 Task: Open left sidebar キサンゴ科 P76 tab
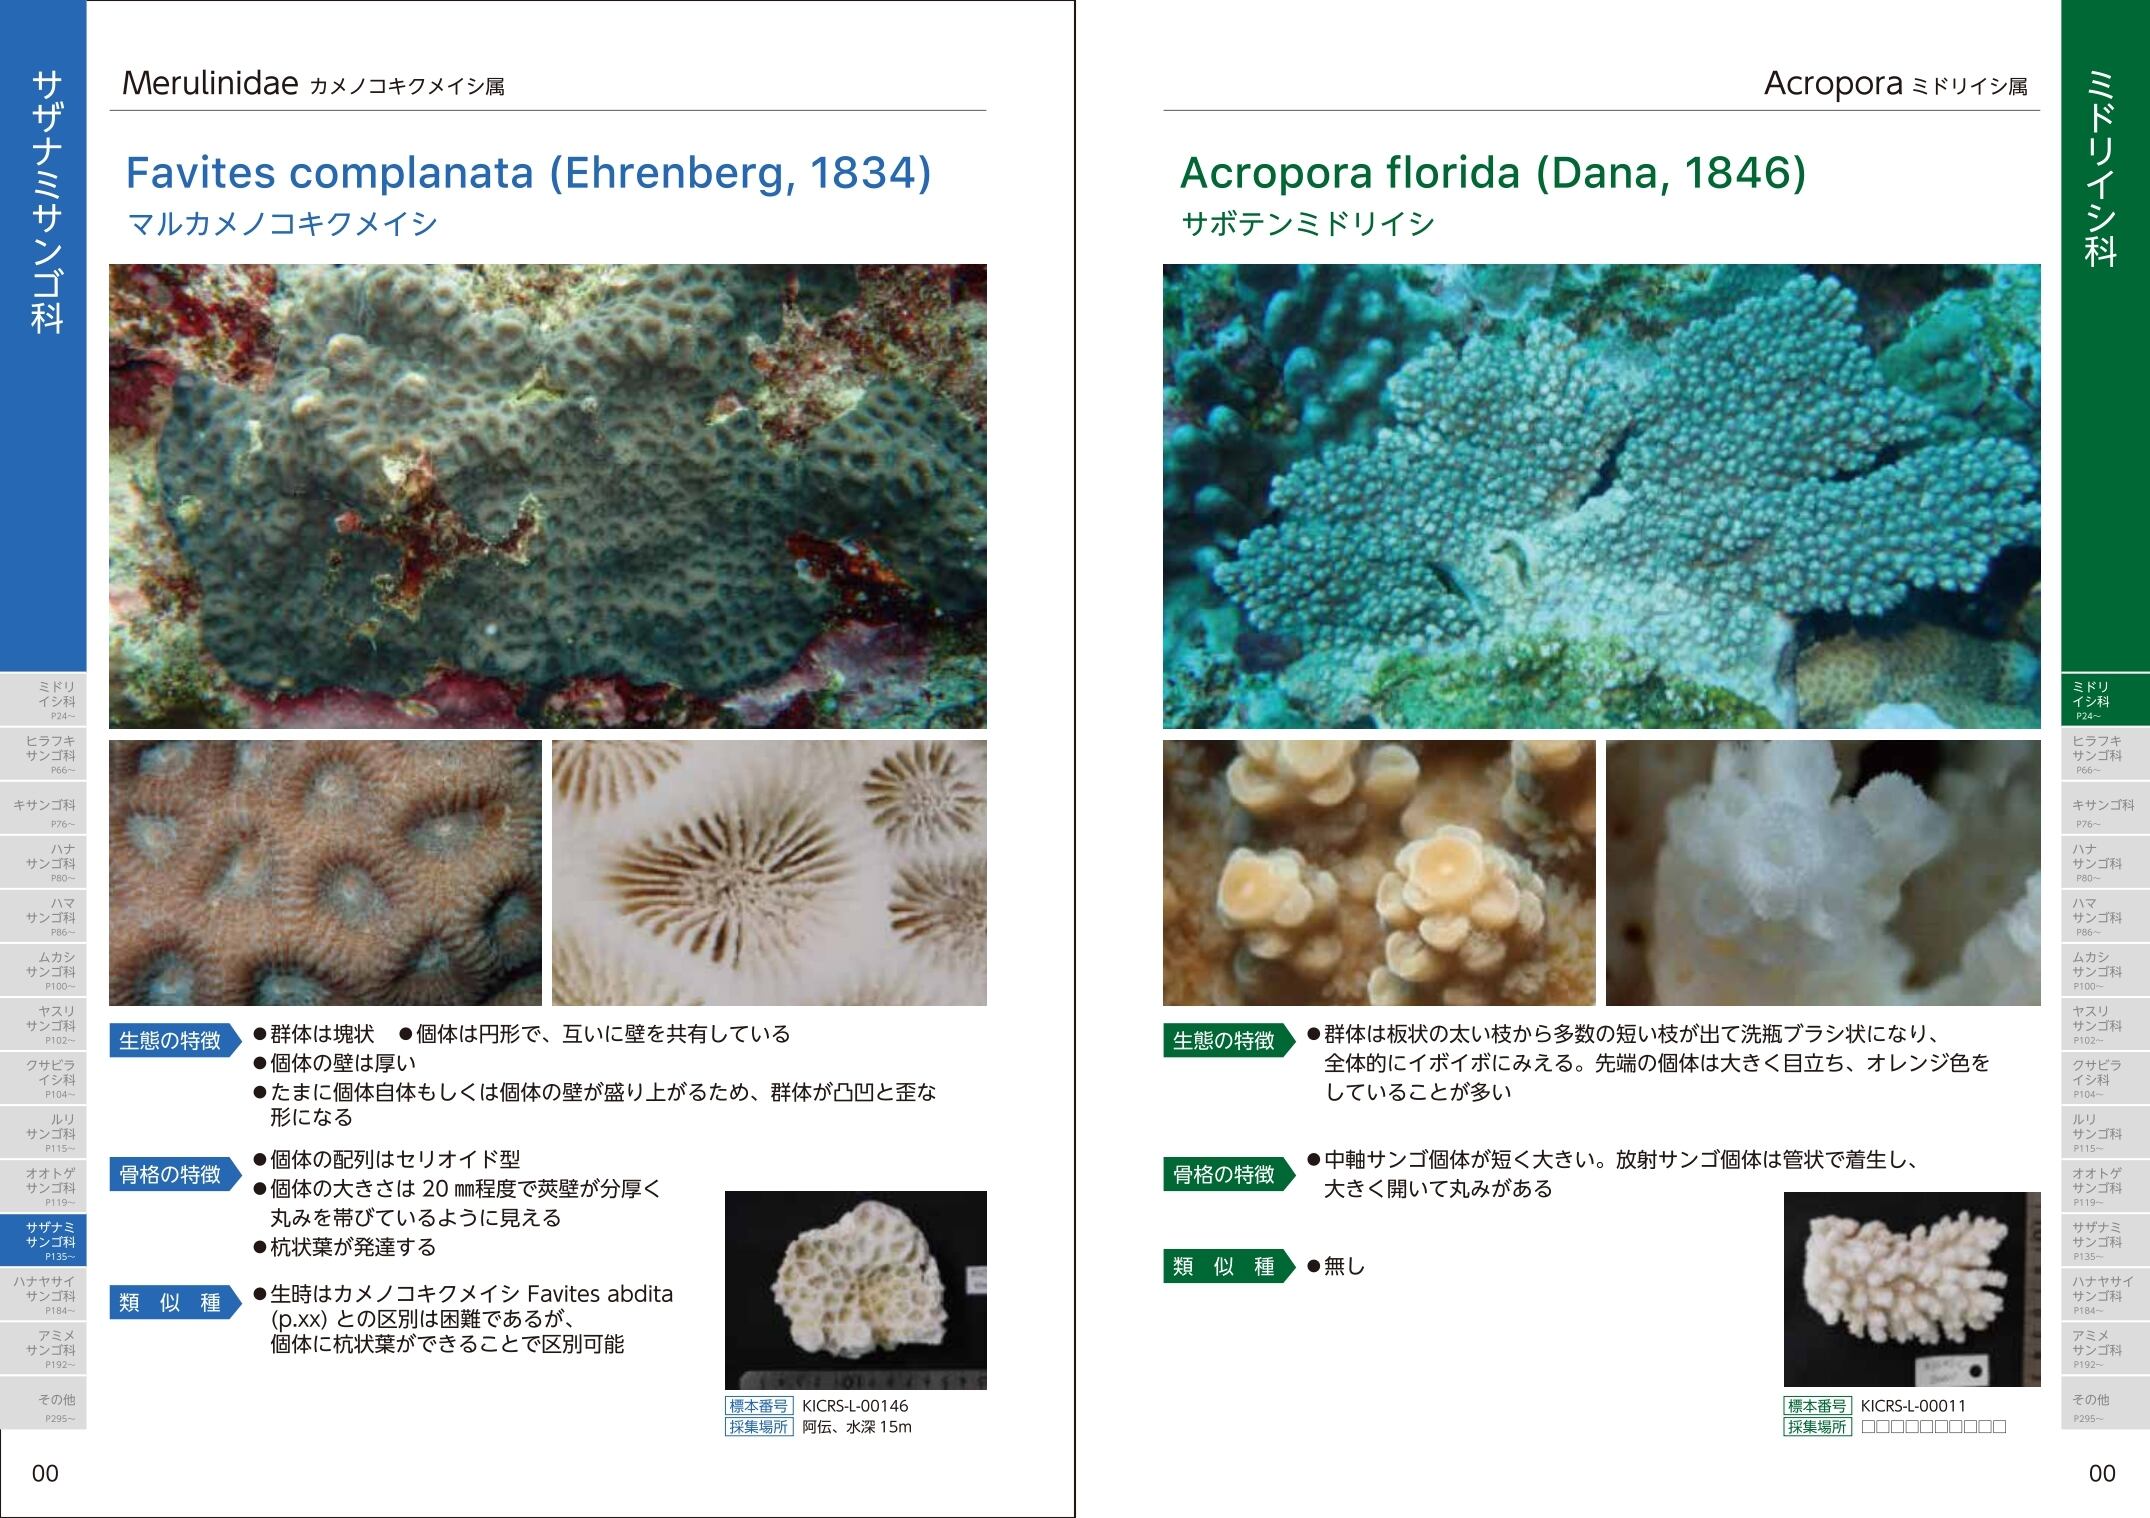[43, 809]
